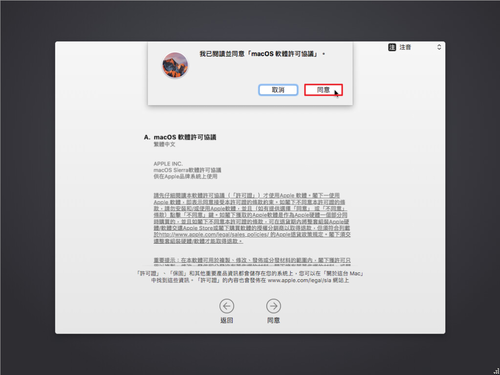Click 取消 in the license confirmation dialog
Viewport: 500px width, 375px height.
point(278,90)
